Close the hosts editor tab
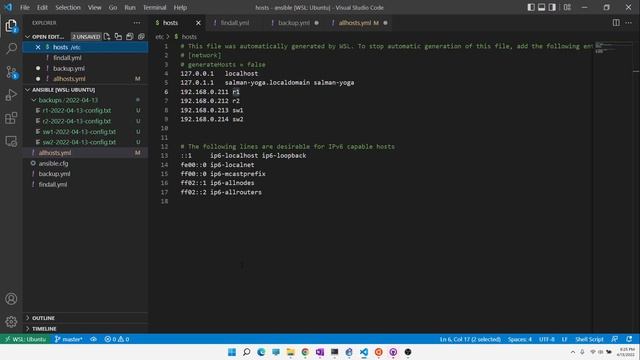Screen dimensions: 640x360 tap(198, 23)
